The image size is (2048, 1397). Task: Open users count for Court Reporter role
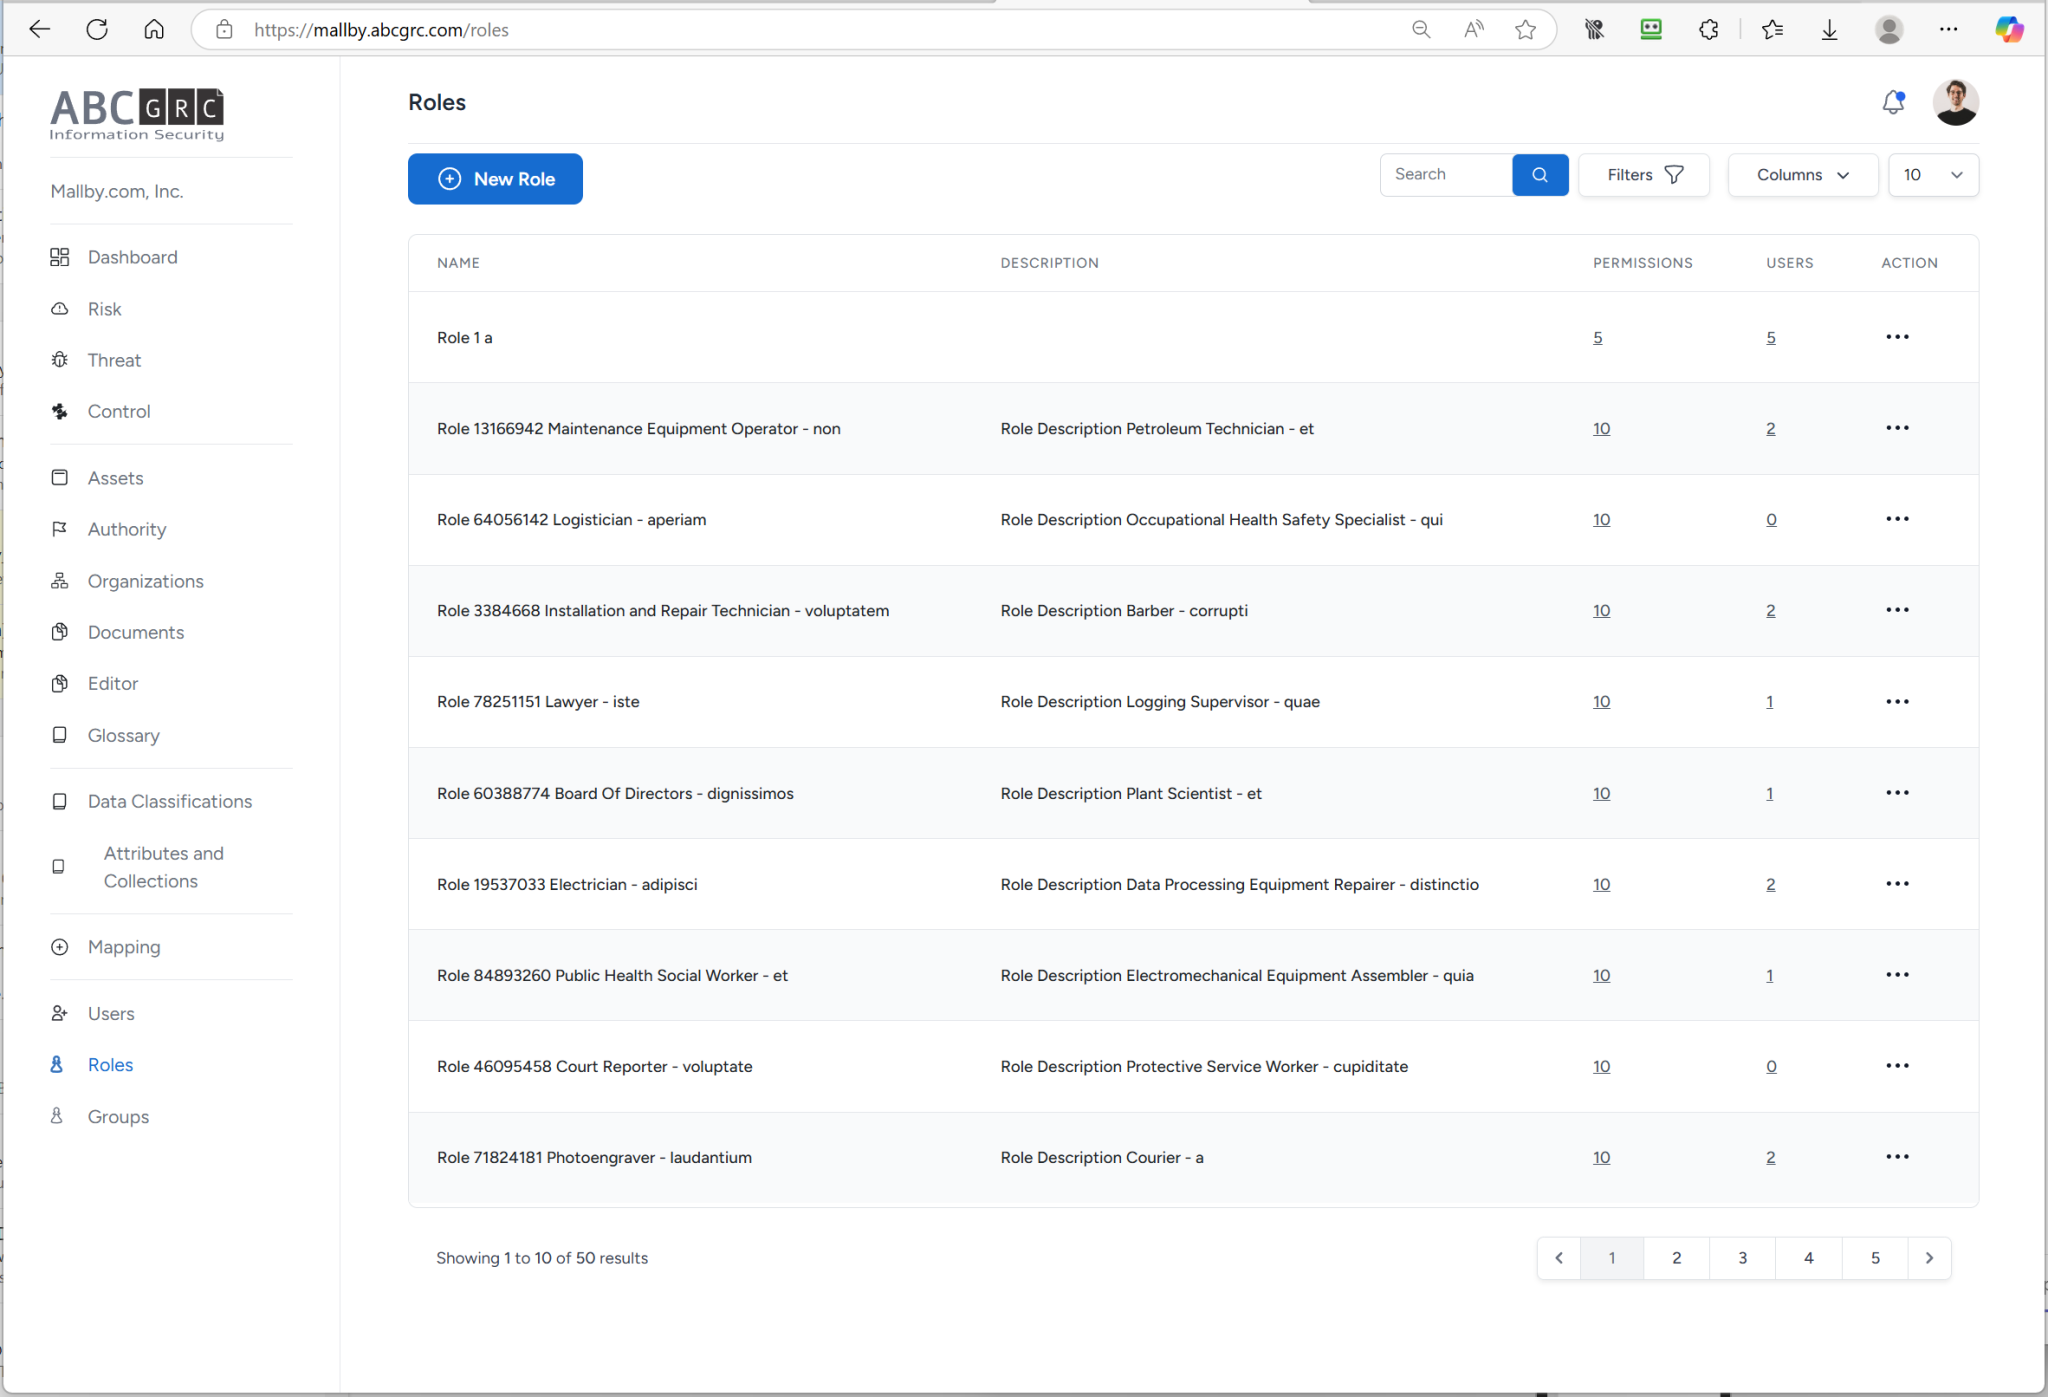tap(1770, 1067)
